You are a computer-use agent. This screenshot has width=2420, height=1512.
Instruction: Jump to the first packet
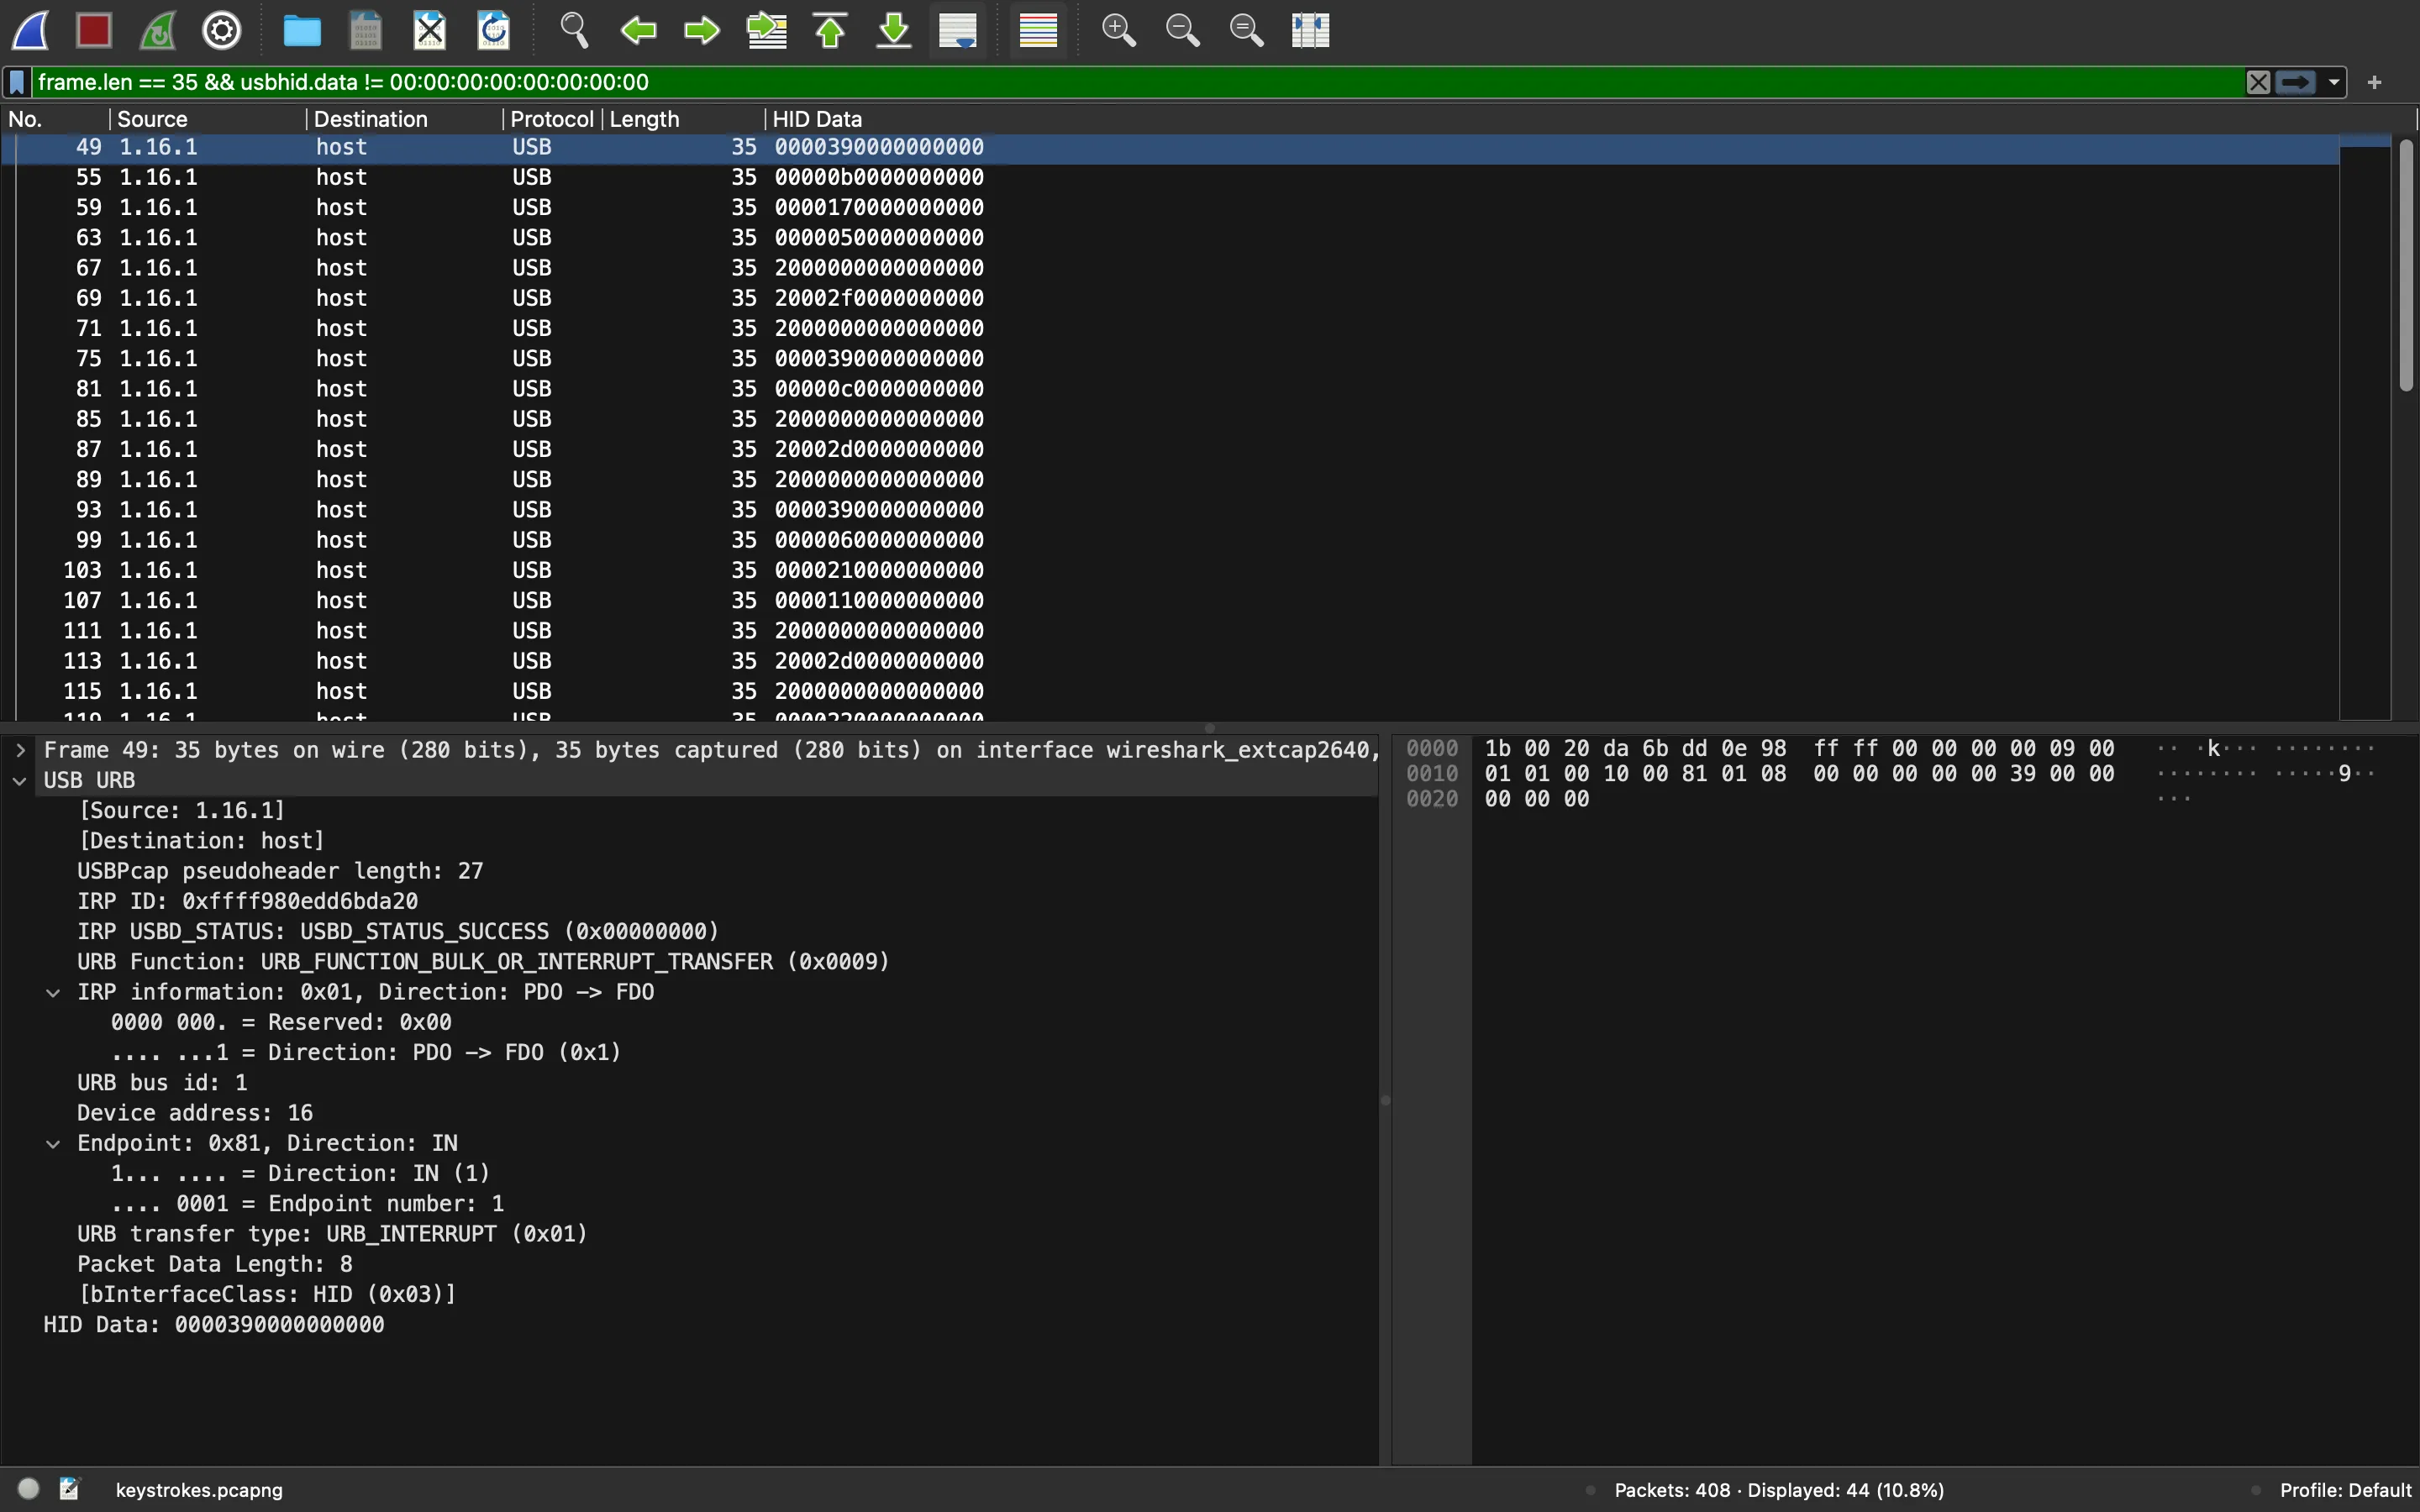(830, 30)
